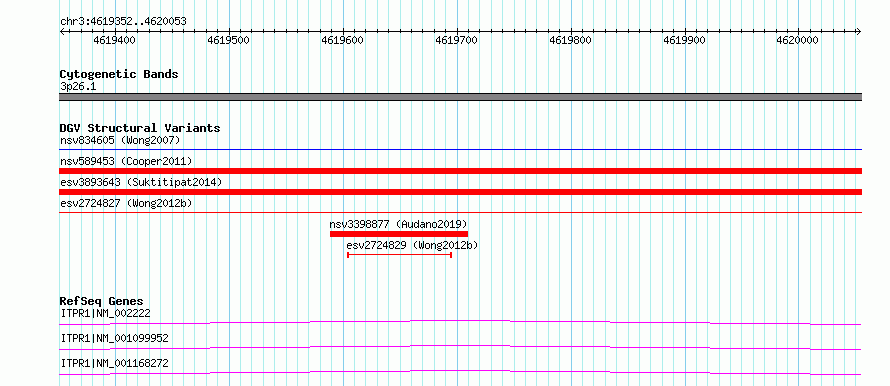
Task: Click the chr3:4619352..4620053 region label
Action: [123, 22]
